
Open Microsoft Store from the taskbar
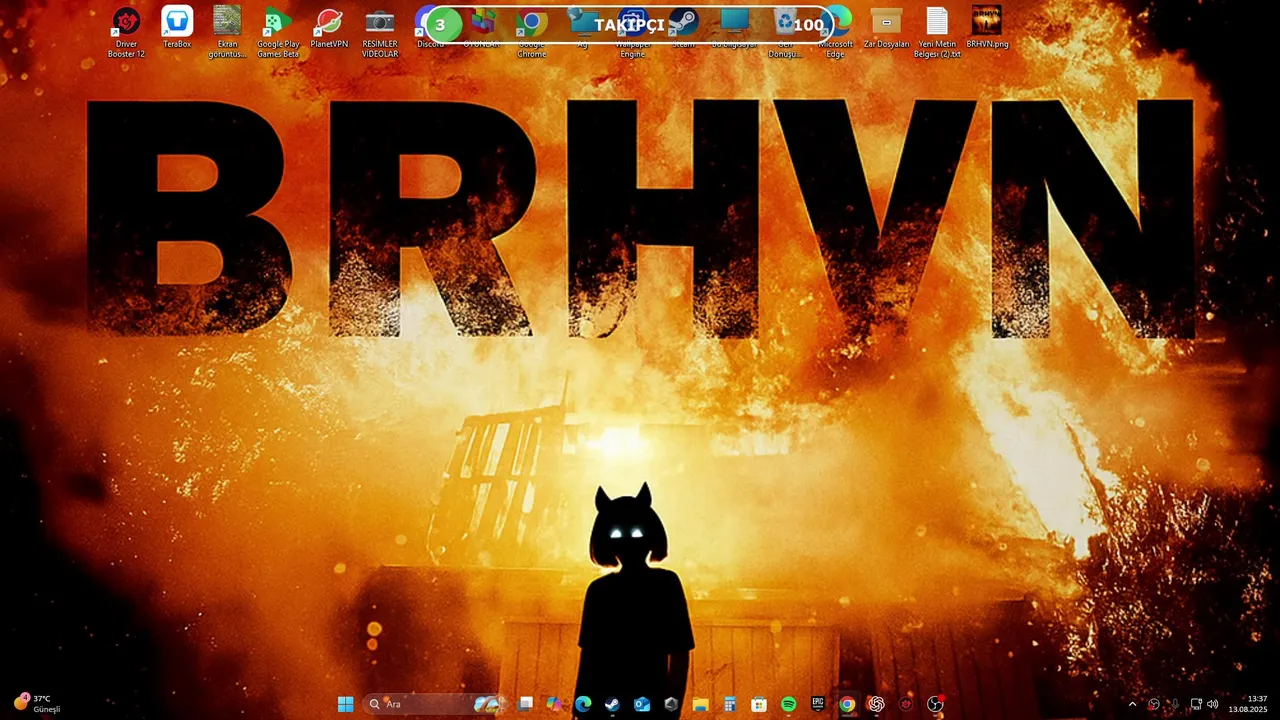click(x=759, y=704)
